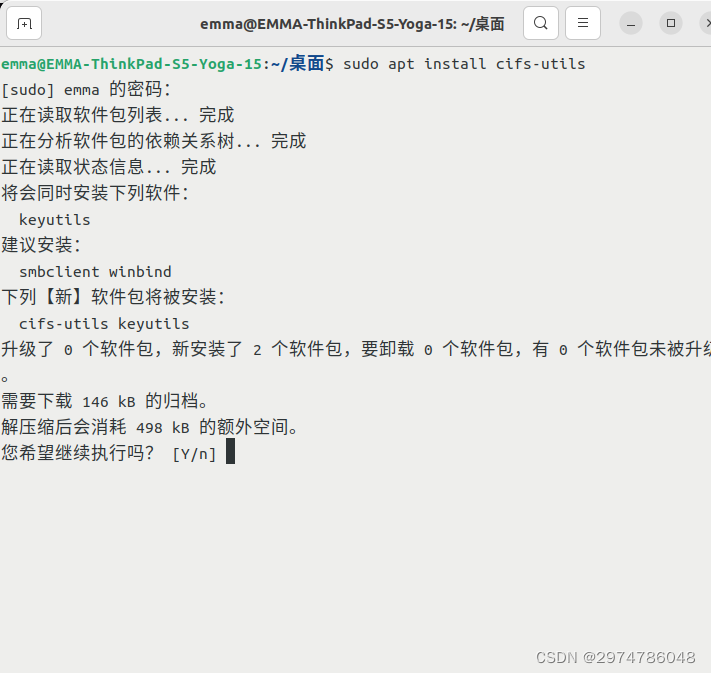Minimize the terminal window
This screenshot has height=673, width=711.
[631, 24]
